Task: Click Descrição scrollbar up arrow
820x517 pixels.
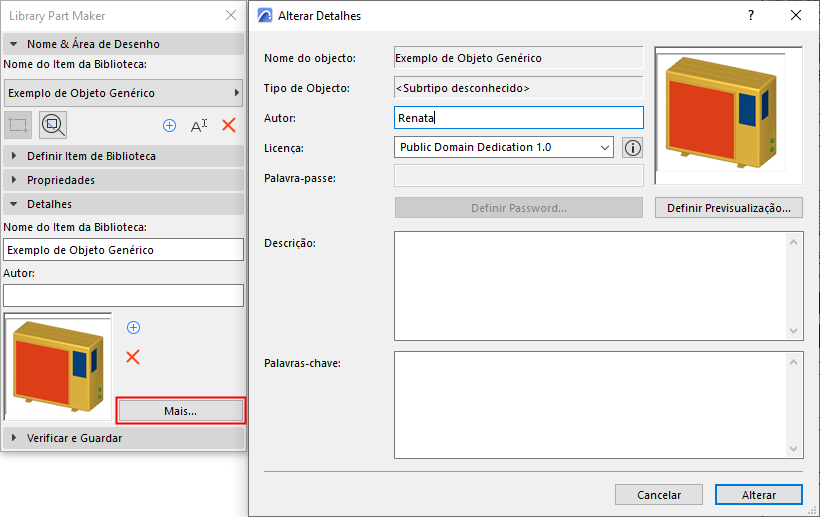Action: pos(793,242)
